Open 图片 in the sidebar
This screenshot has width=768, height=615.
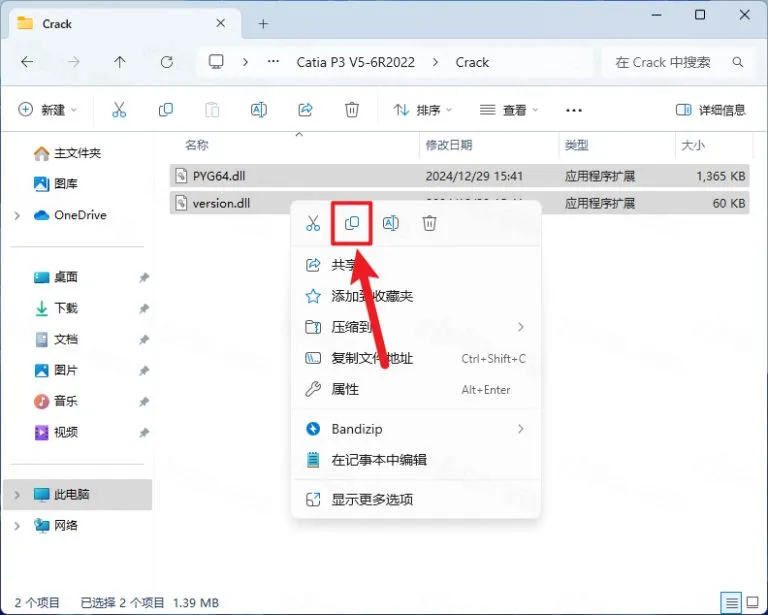55,370
